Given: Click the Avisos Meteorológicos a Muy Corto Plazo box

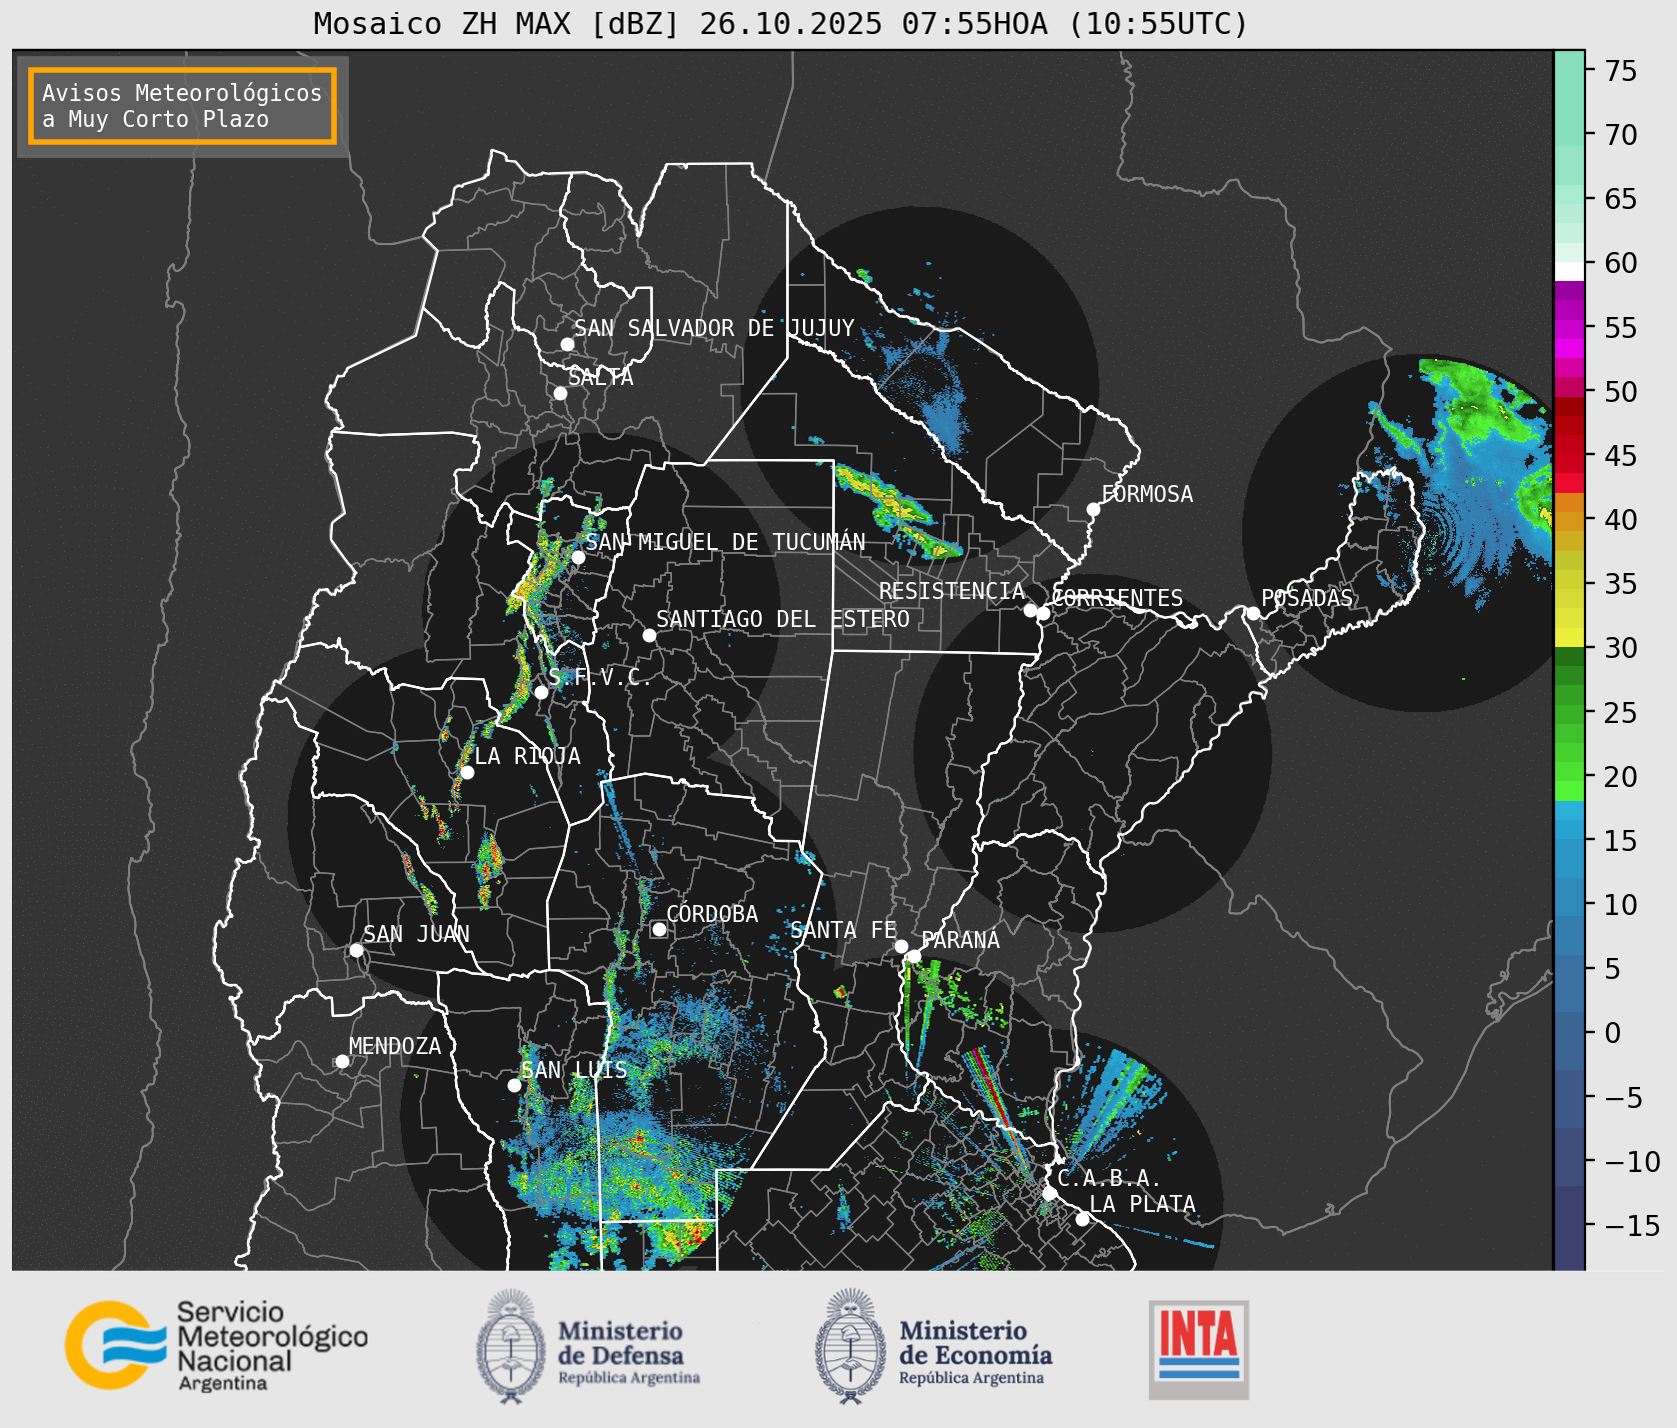Looking at the screenshot, I should 182,107.
